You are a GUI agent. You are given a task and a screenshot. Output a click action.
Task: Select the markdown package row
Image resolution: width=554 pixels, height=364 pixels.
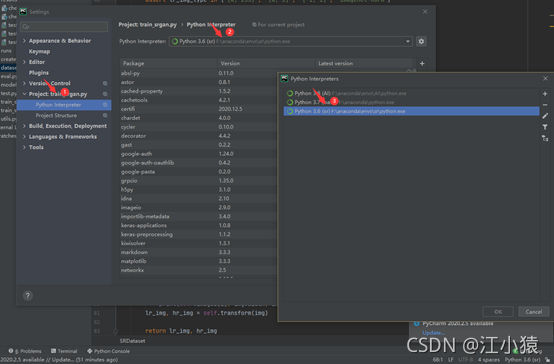point(198,252)
